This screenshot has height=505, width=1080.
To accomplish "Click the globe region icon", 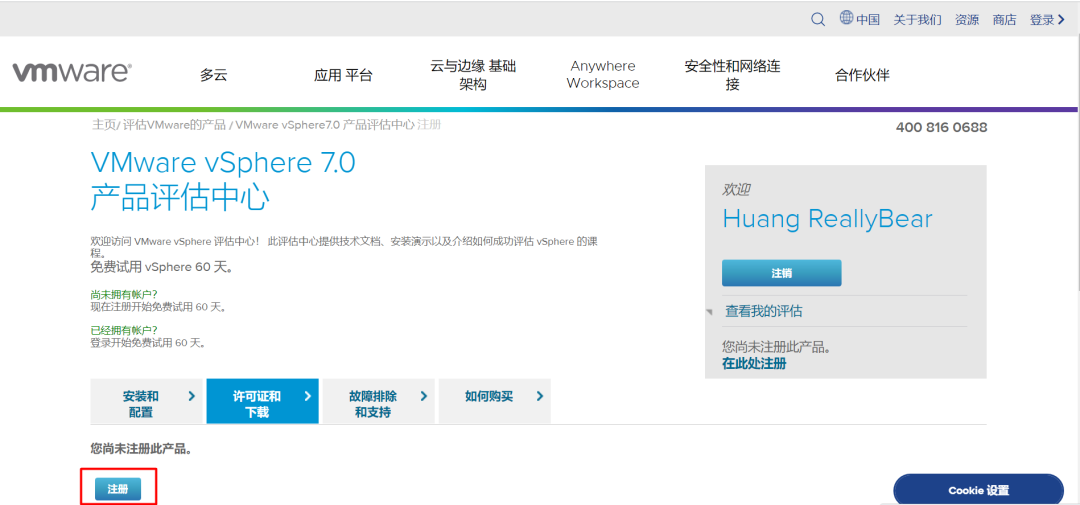I will pos(847,18).
